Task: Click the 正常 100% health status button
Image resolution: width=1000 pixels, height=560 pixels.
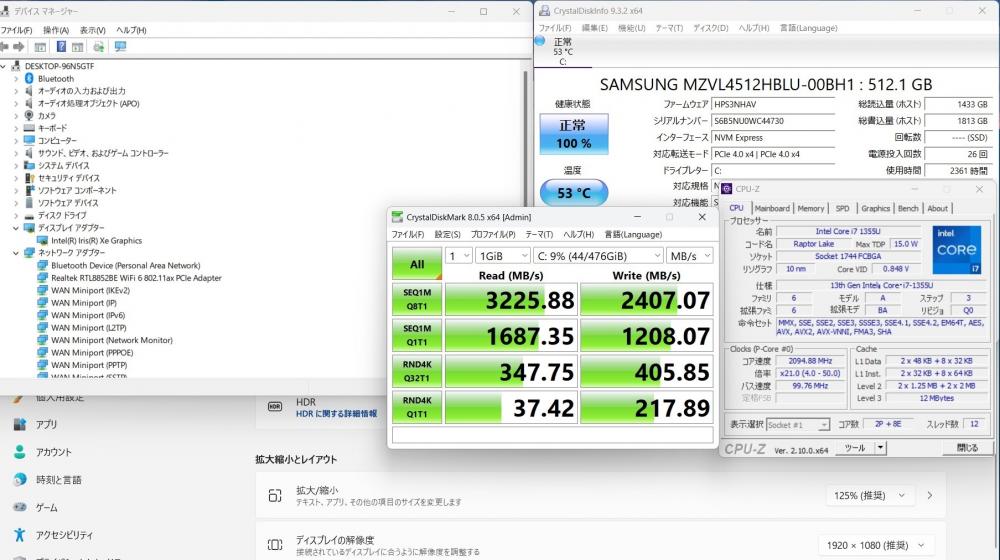Action: click(x=573, y=134)
